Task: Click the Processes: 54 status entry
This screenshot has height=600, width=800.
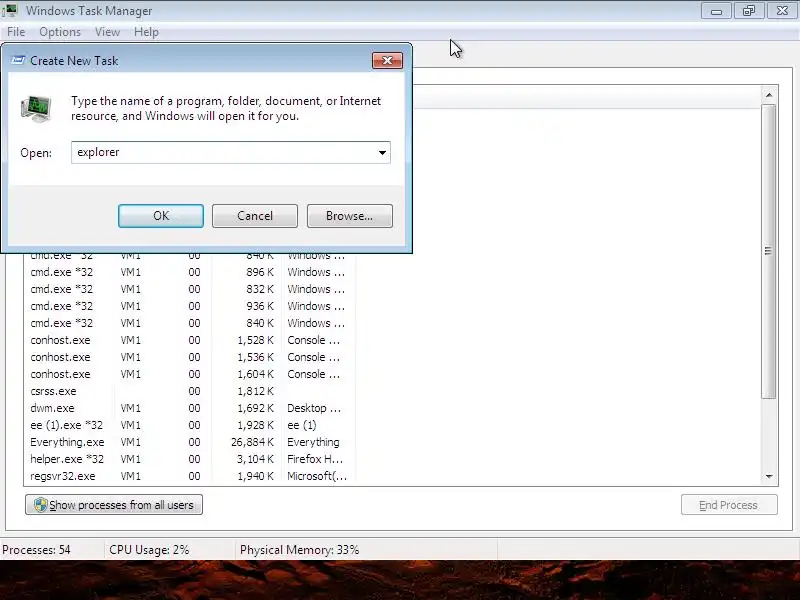Action: pyautogui.click(x=36, y=550)
